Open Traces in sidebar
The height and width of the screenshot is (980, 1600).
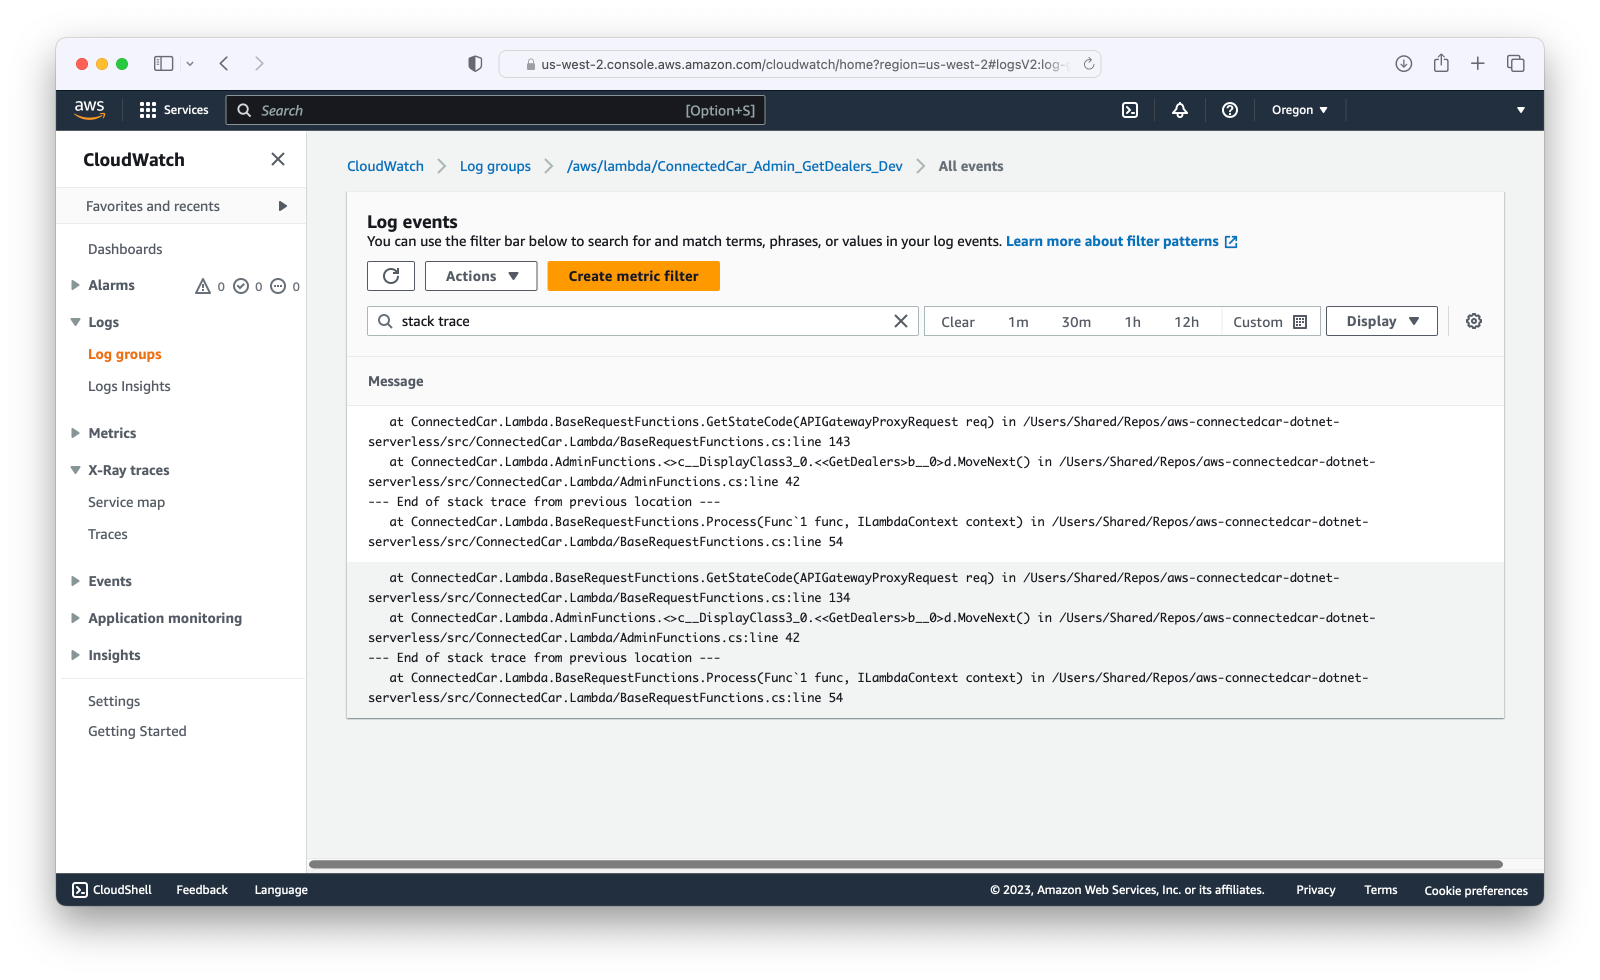tap(108, 534)
